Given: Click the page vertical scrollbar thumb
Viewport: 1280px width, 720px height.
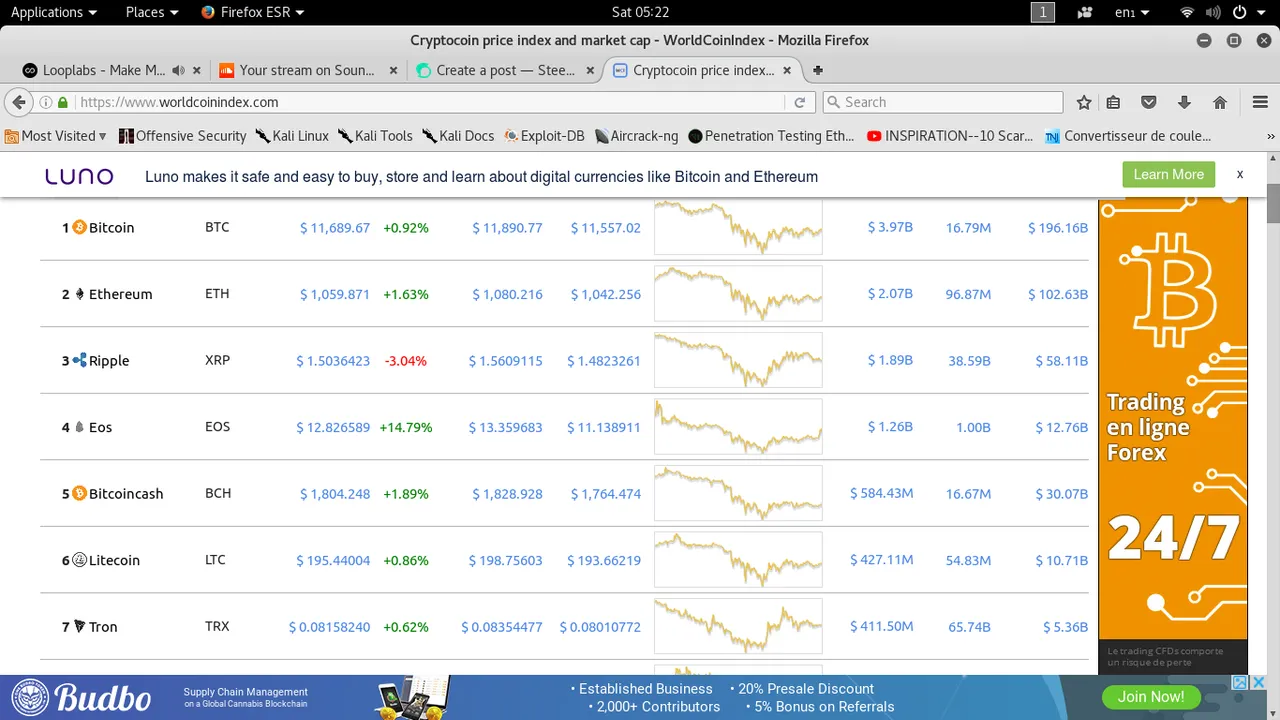Looking at the screenshot, I should (x=1273, y=204).
